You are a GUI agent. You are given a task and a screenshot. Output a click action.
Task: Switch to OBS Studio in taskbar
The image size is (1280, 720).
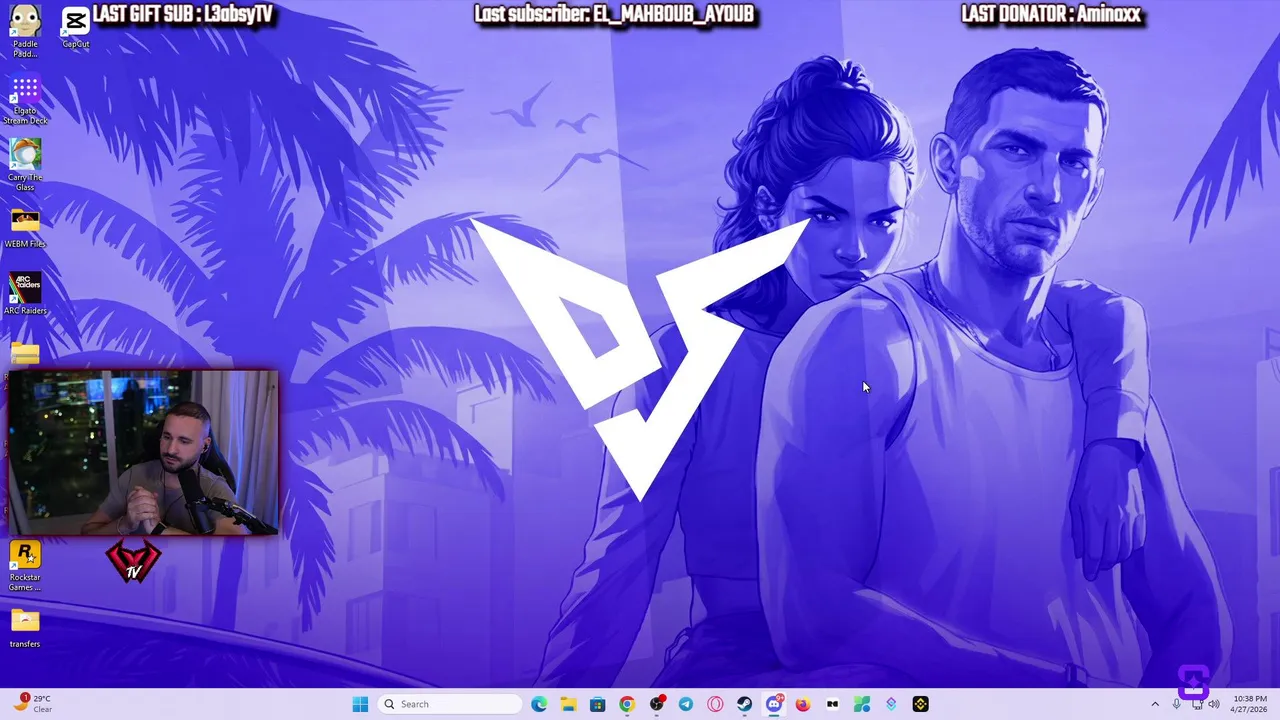point(656,704)
